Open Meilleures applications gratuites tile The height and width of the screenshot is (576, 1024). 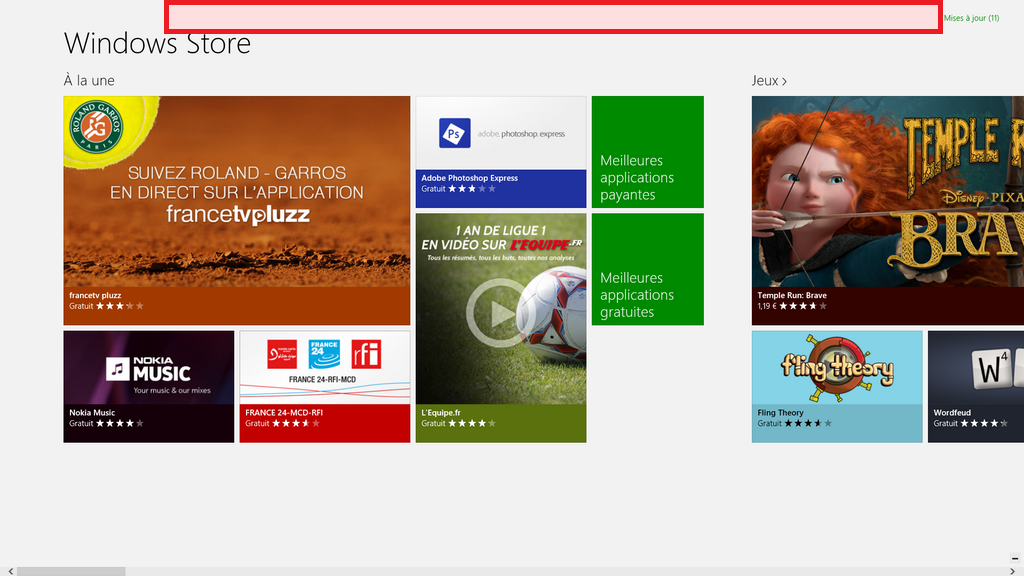point(648,269)
